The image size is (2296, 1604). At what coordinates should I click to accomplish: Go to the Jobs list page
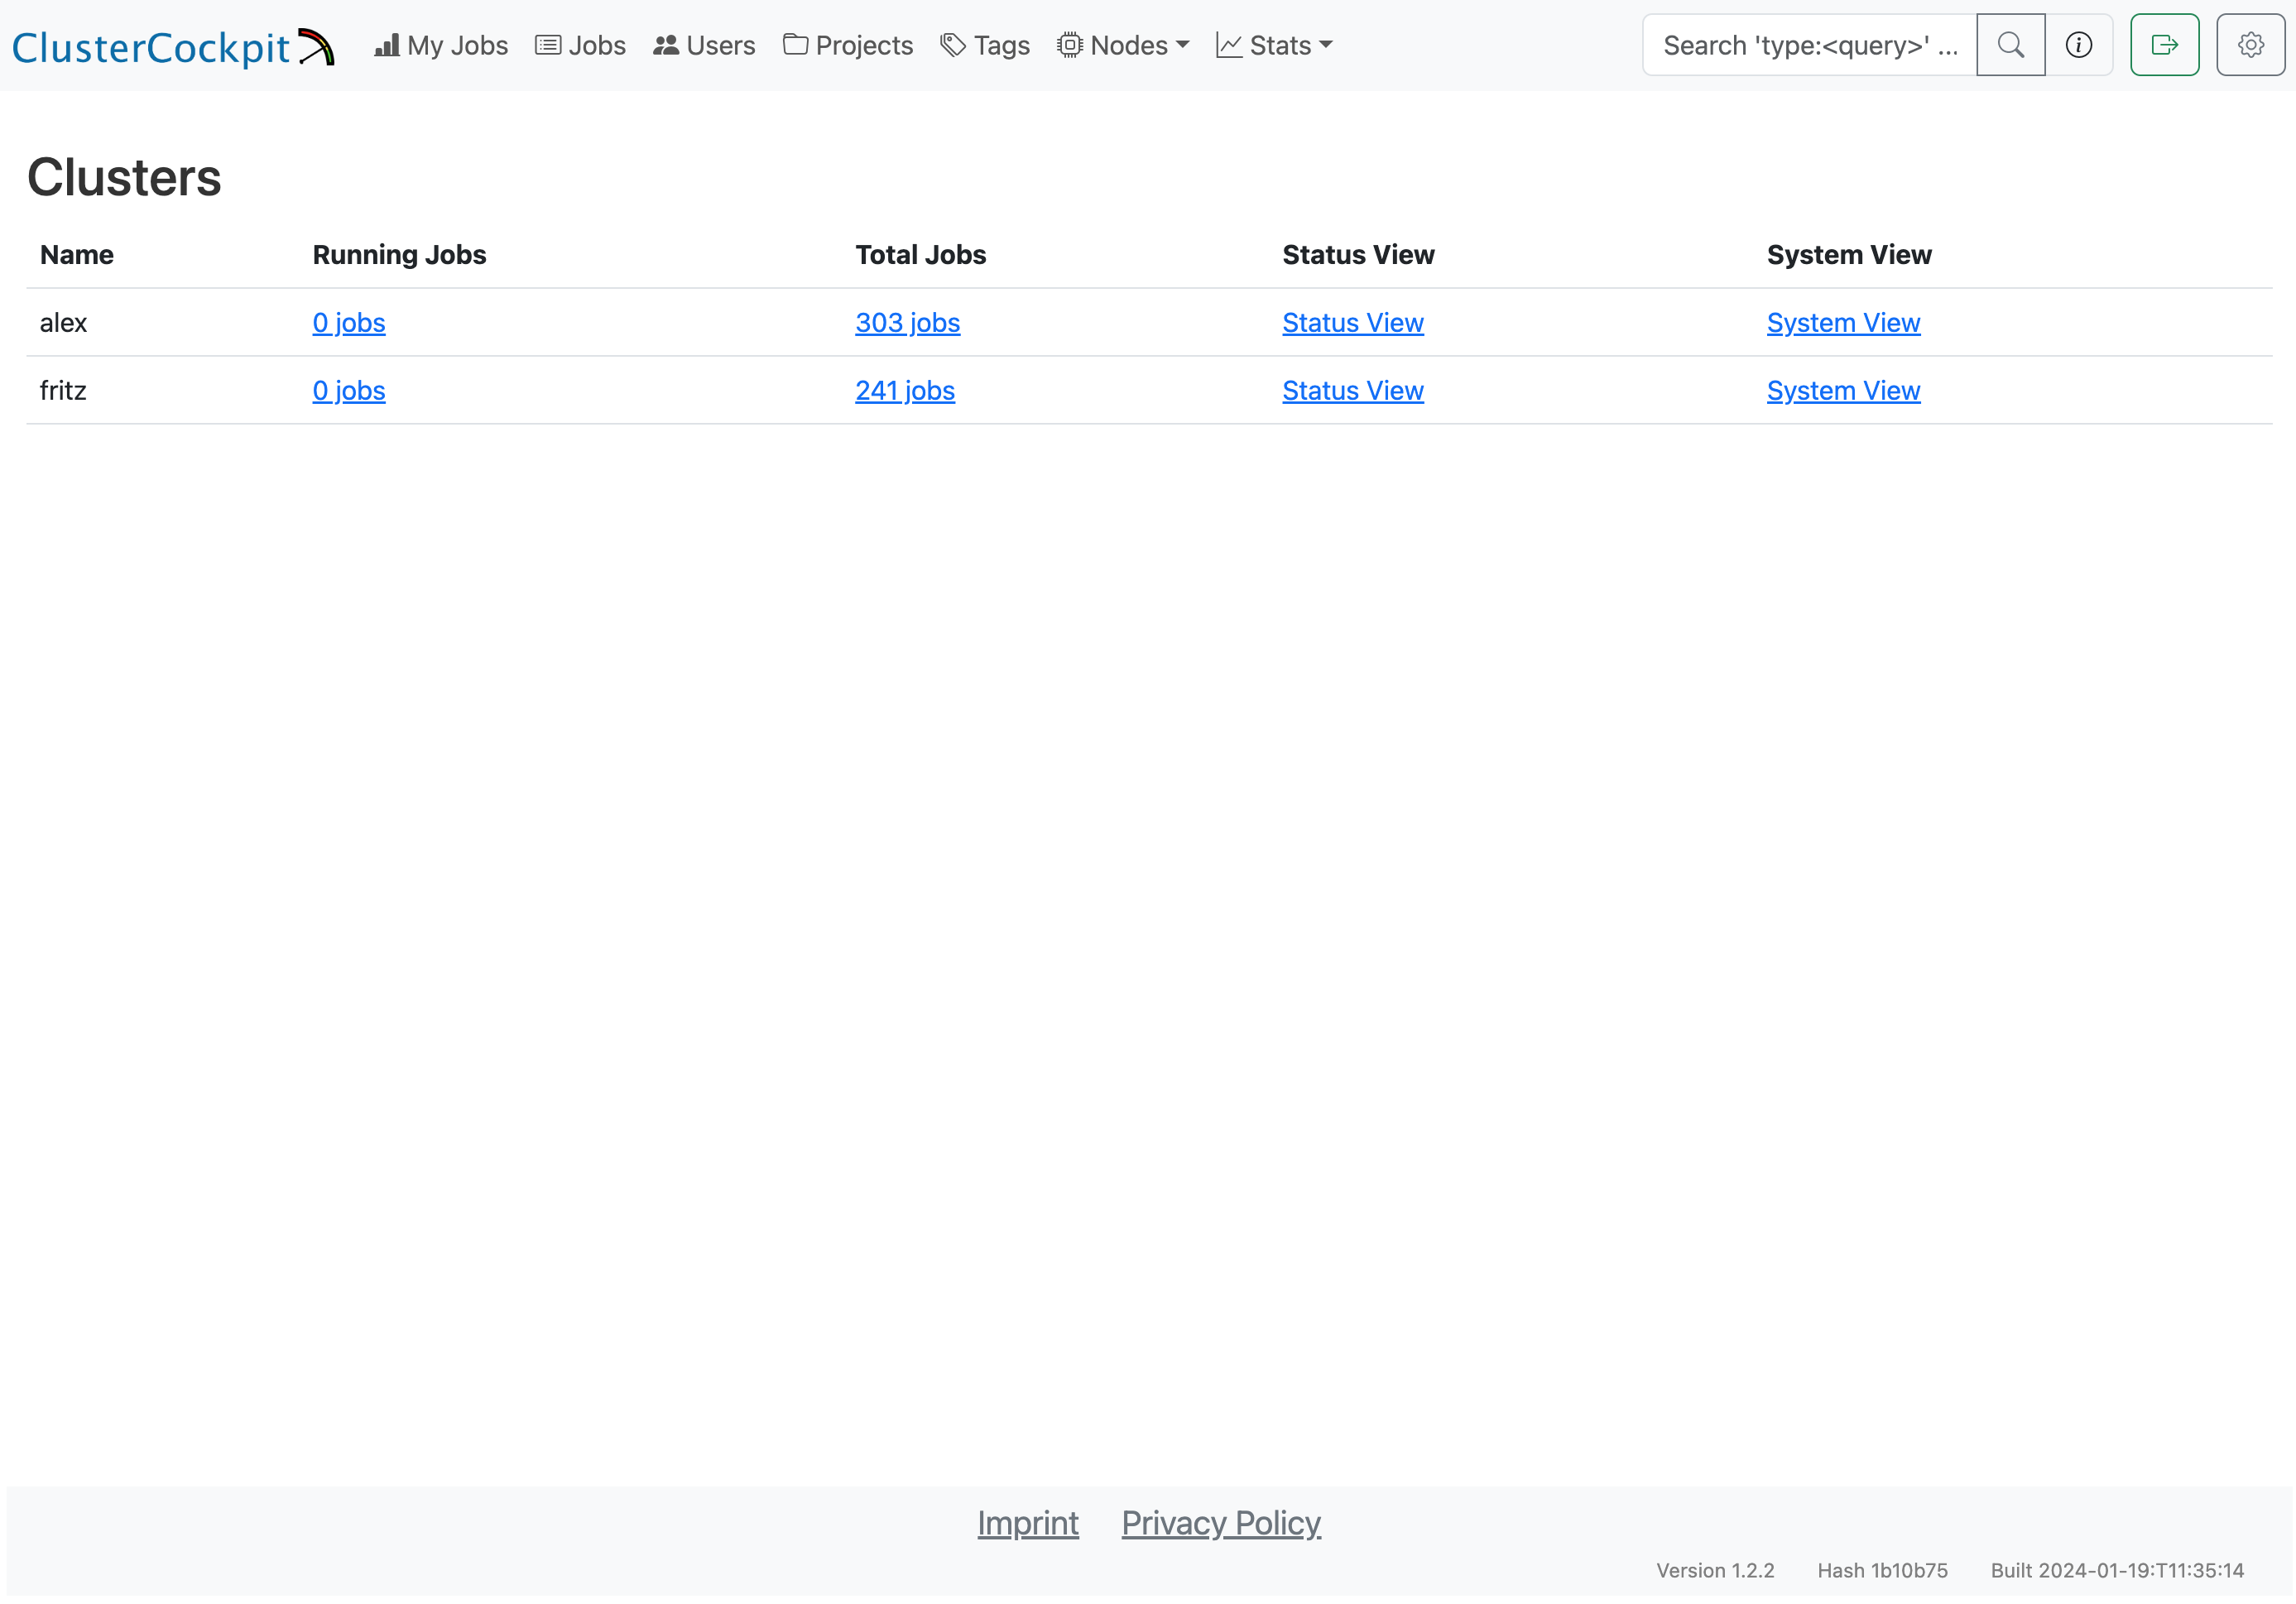[x=580, y=45]
